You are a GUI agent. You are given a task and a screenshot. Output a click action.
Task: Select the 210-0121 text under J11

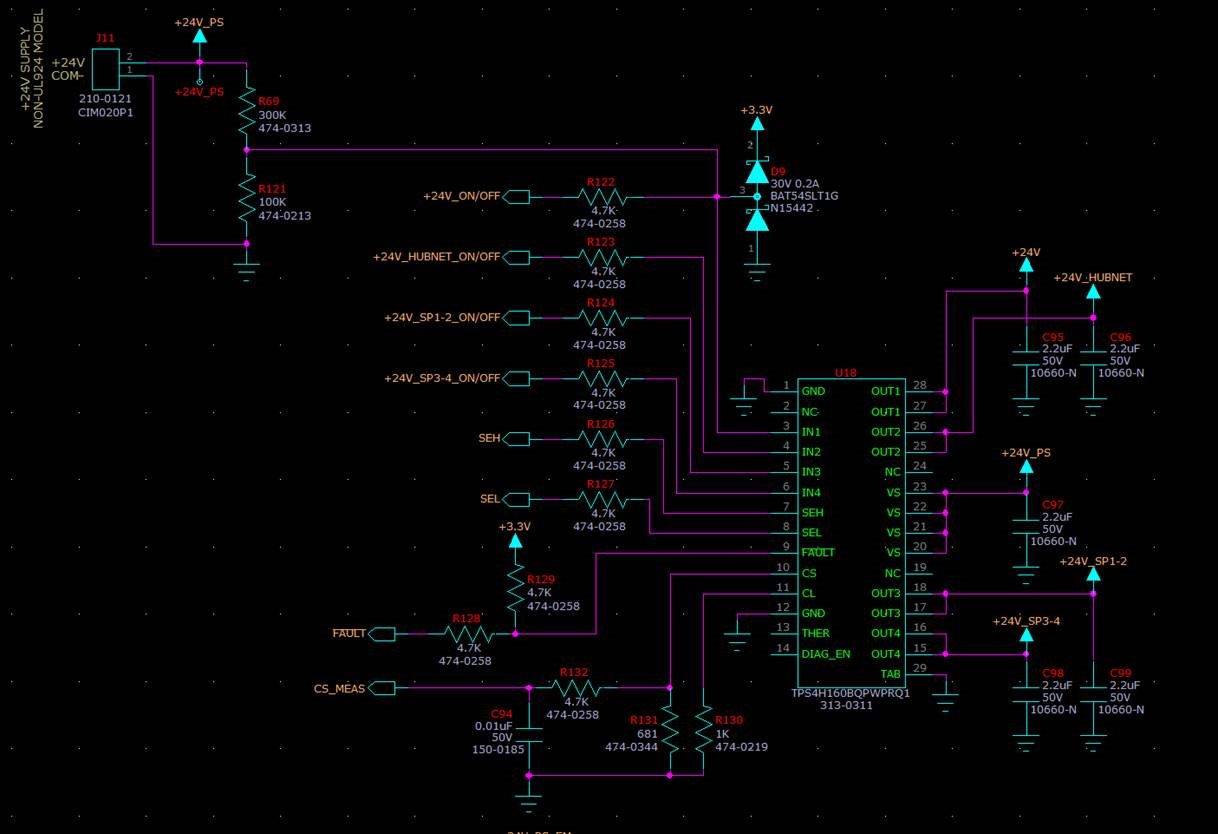(105, 100)
